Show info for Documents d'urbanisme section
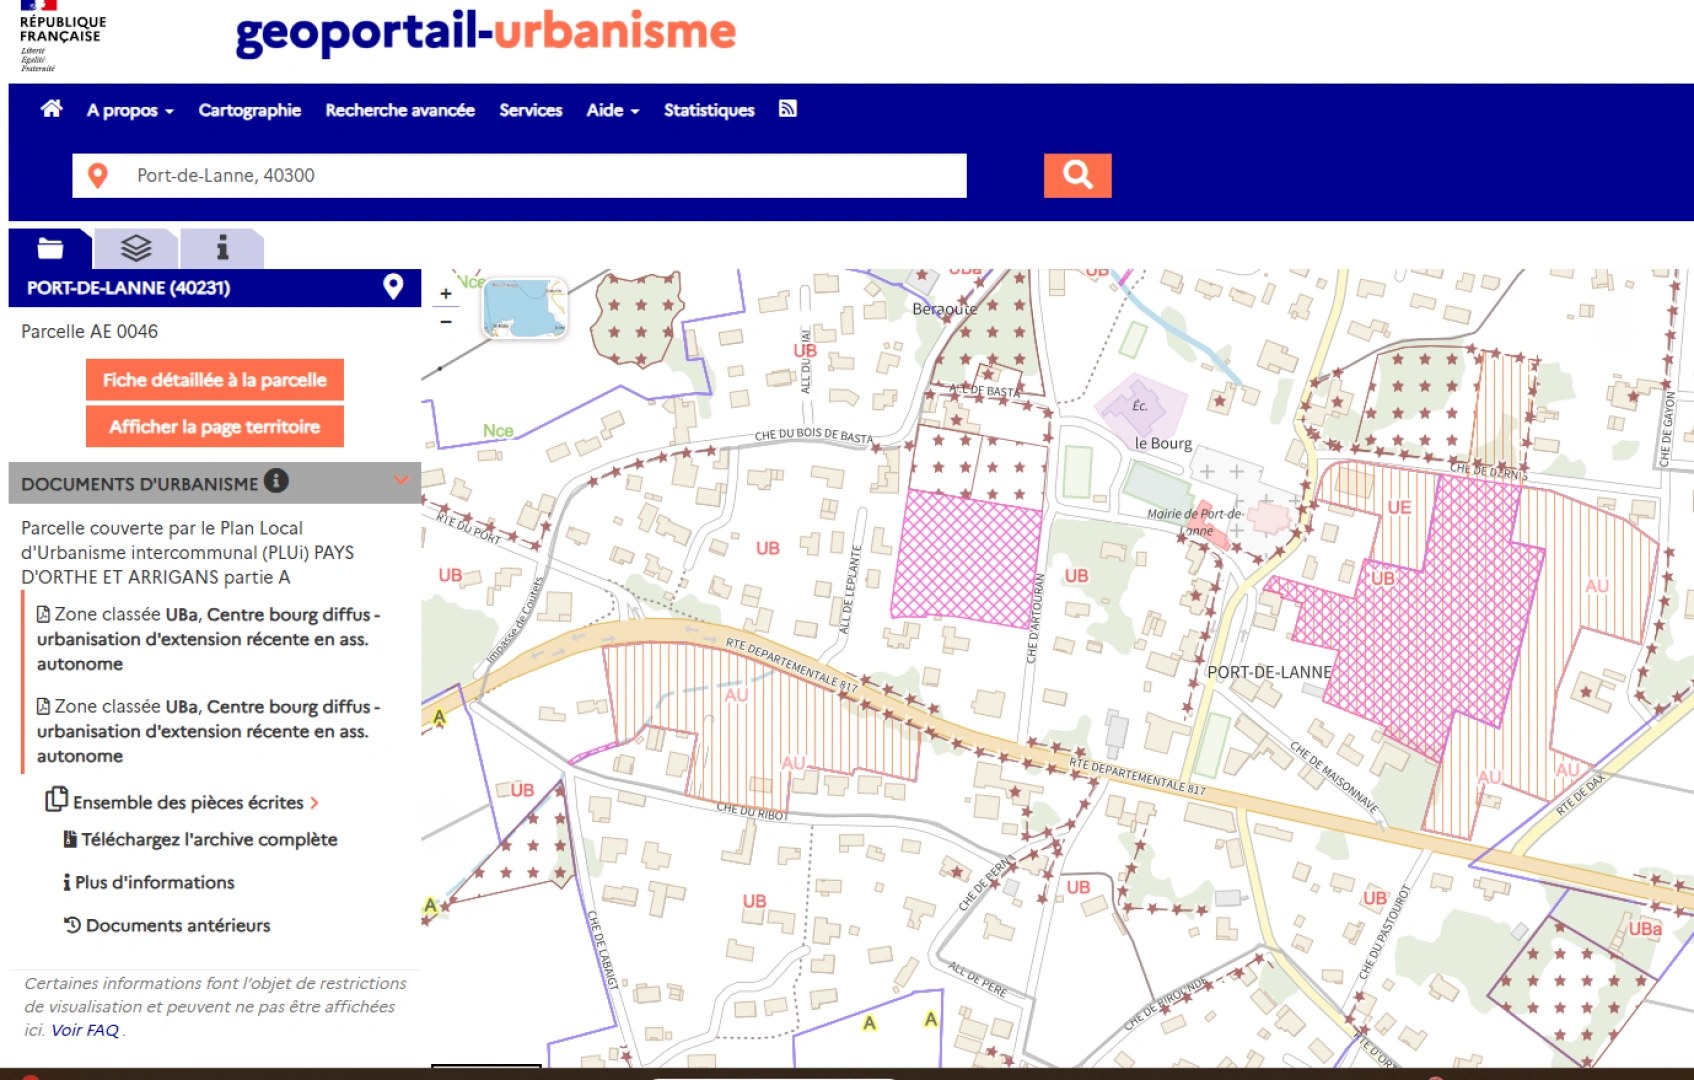Screen dimensions: 1694x1080 coord(276,481)
